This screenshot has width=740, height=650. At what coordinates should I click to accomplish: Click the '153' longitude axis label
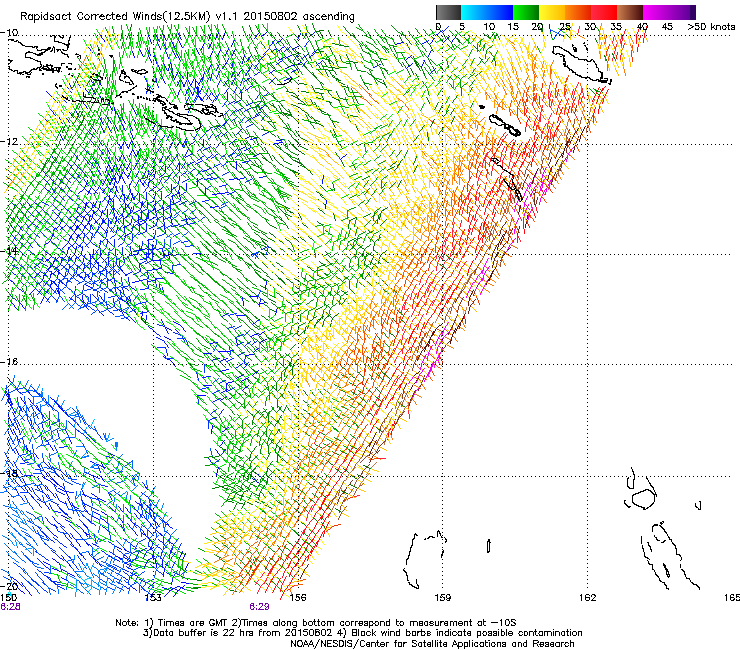(x=153, y=598)
